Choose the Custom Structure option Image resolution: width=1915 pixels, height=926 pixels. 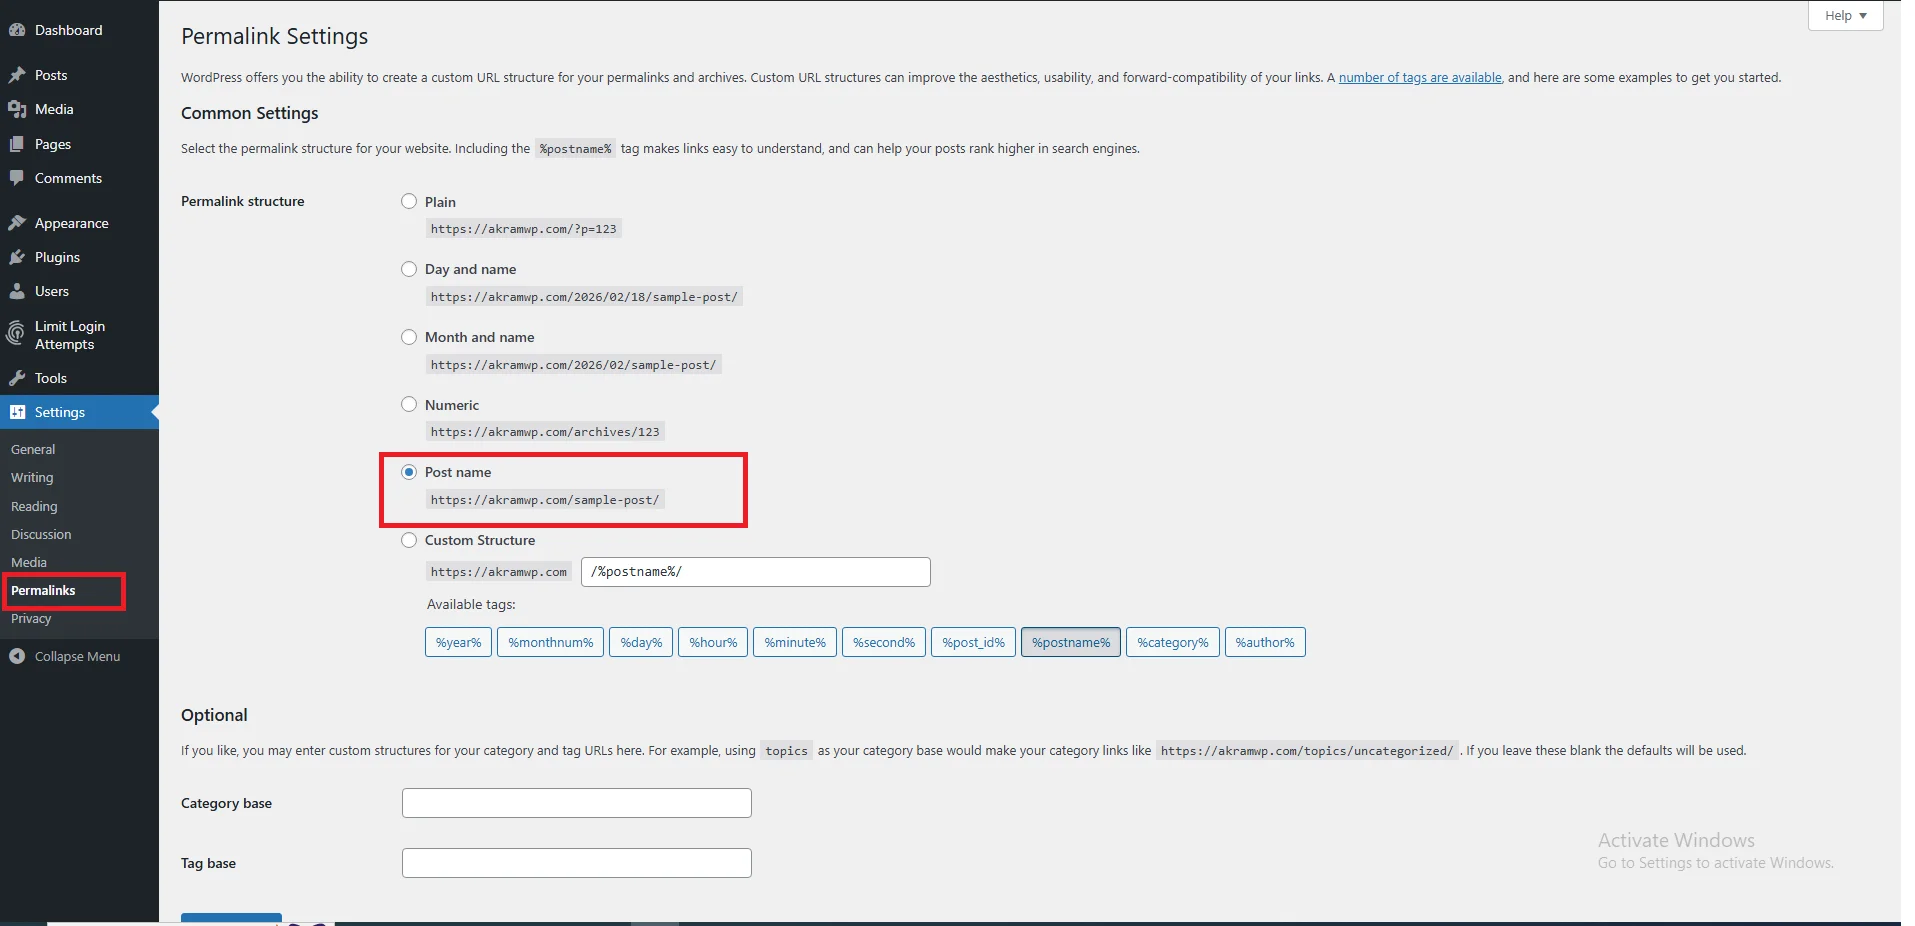(408, 540)
